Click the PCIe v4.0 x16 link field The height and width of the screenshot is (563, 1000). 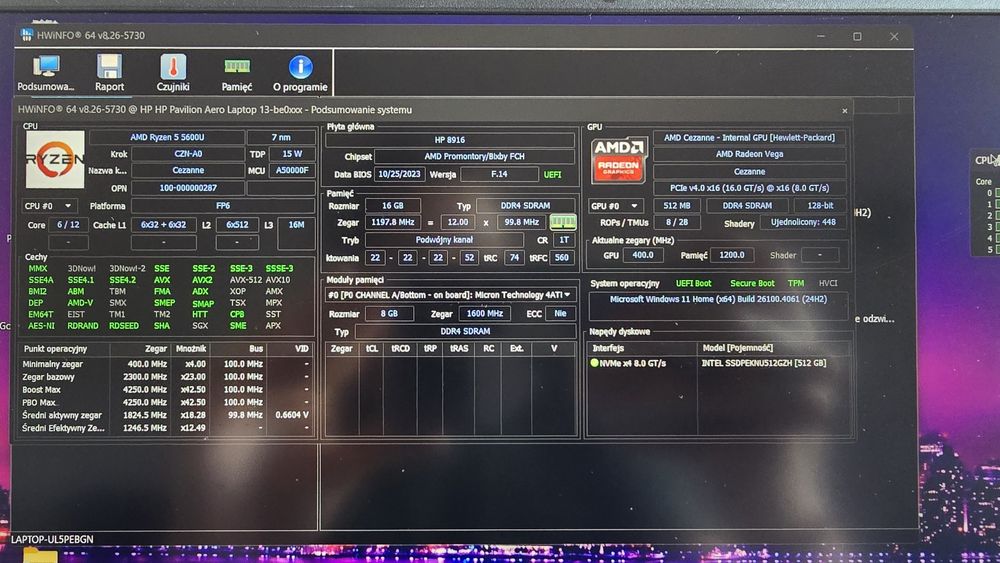[x=749, y=188]
